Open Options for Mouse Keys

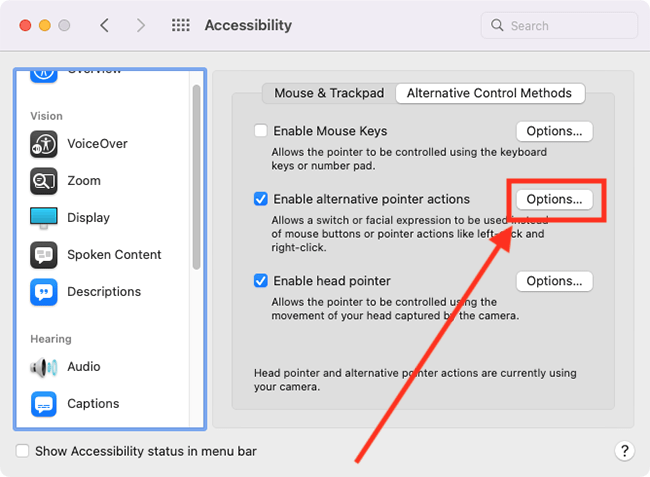tap(554, 131)
